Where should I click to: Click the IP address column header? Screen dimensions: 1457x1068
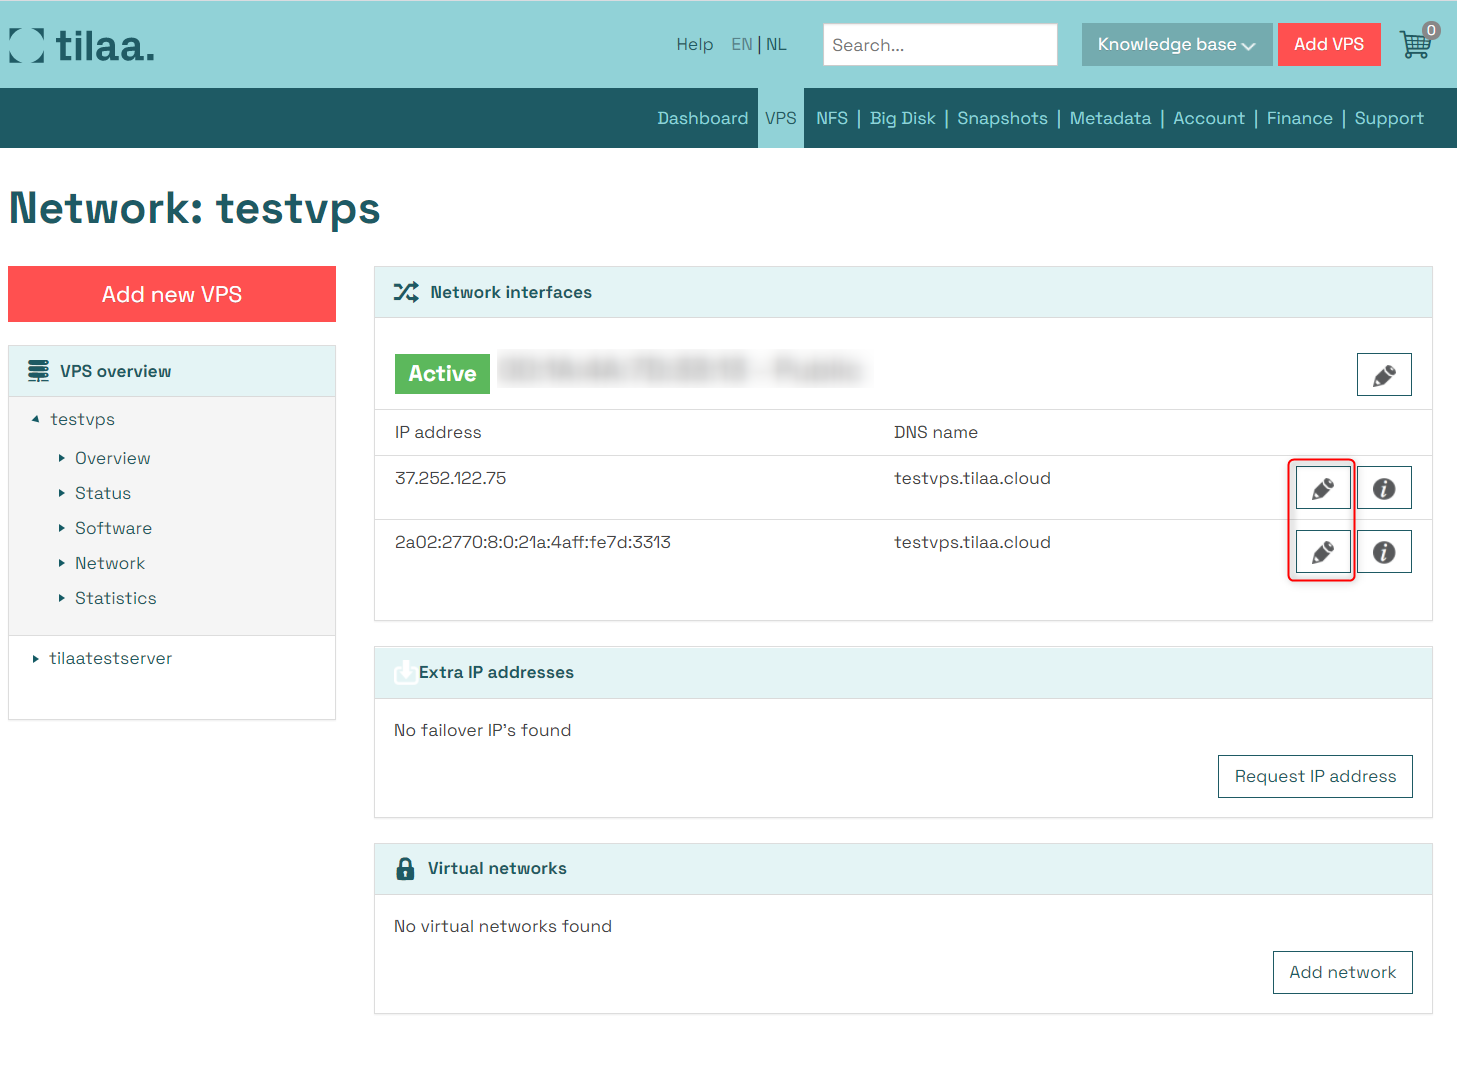tap(438, 432)
